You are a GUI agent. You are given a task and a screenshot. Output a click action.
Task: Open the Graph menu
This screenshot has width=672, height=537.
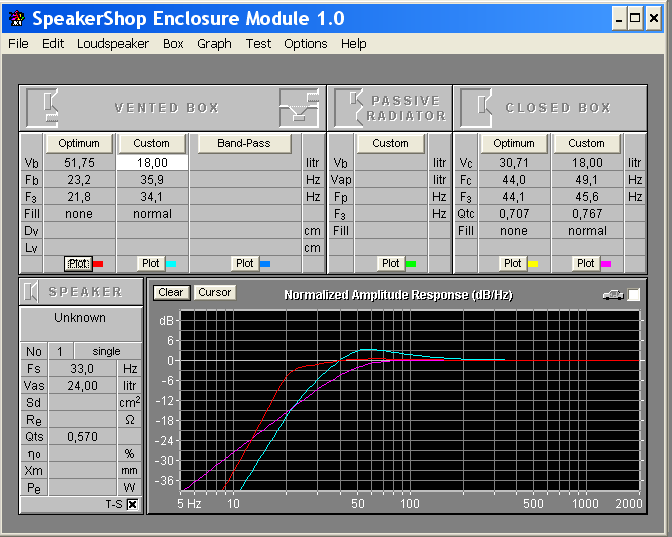[214, 44]
